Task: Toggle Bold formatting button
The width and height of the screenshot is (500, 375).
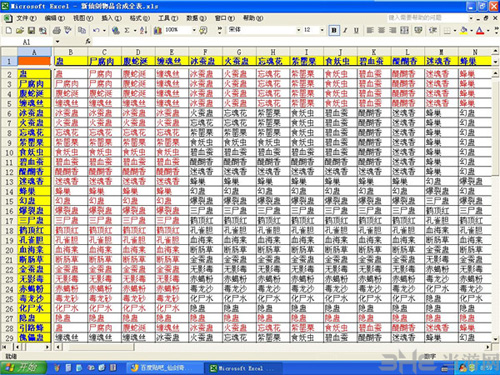Action: point(334,30)
